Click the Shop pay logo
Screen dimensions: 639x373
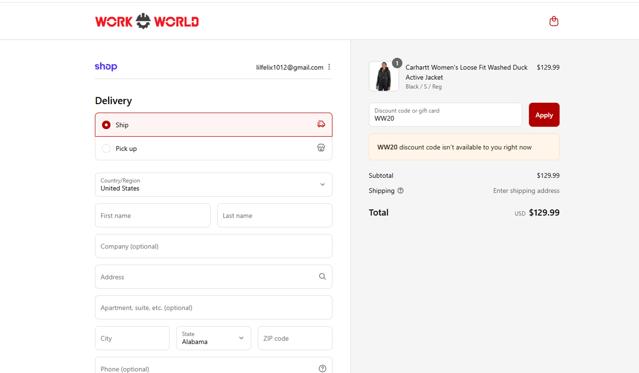[x=106, y=66]
